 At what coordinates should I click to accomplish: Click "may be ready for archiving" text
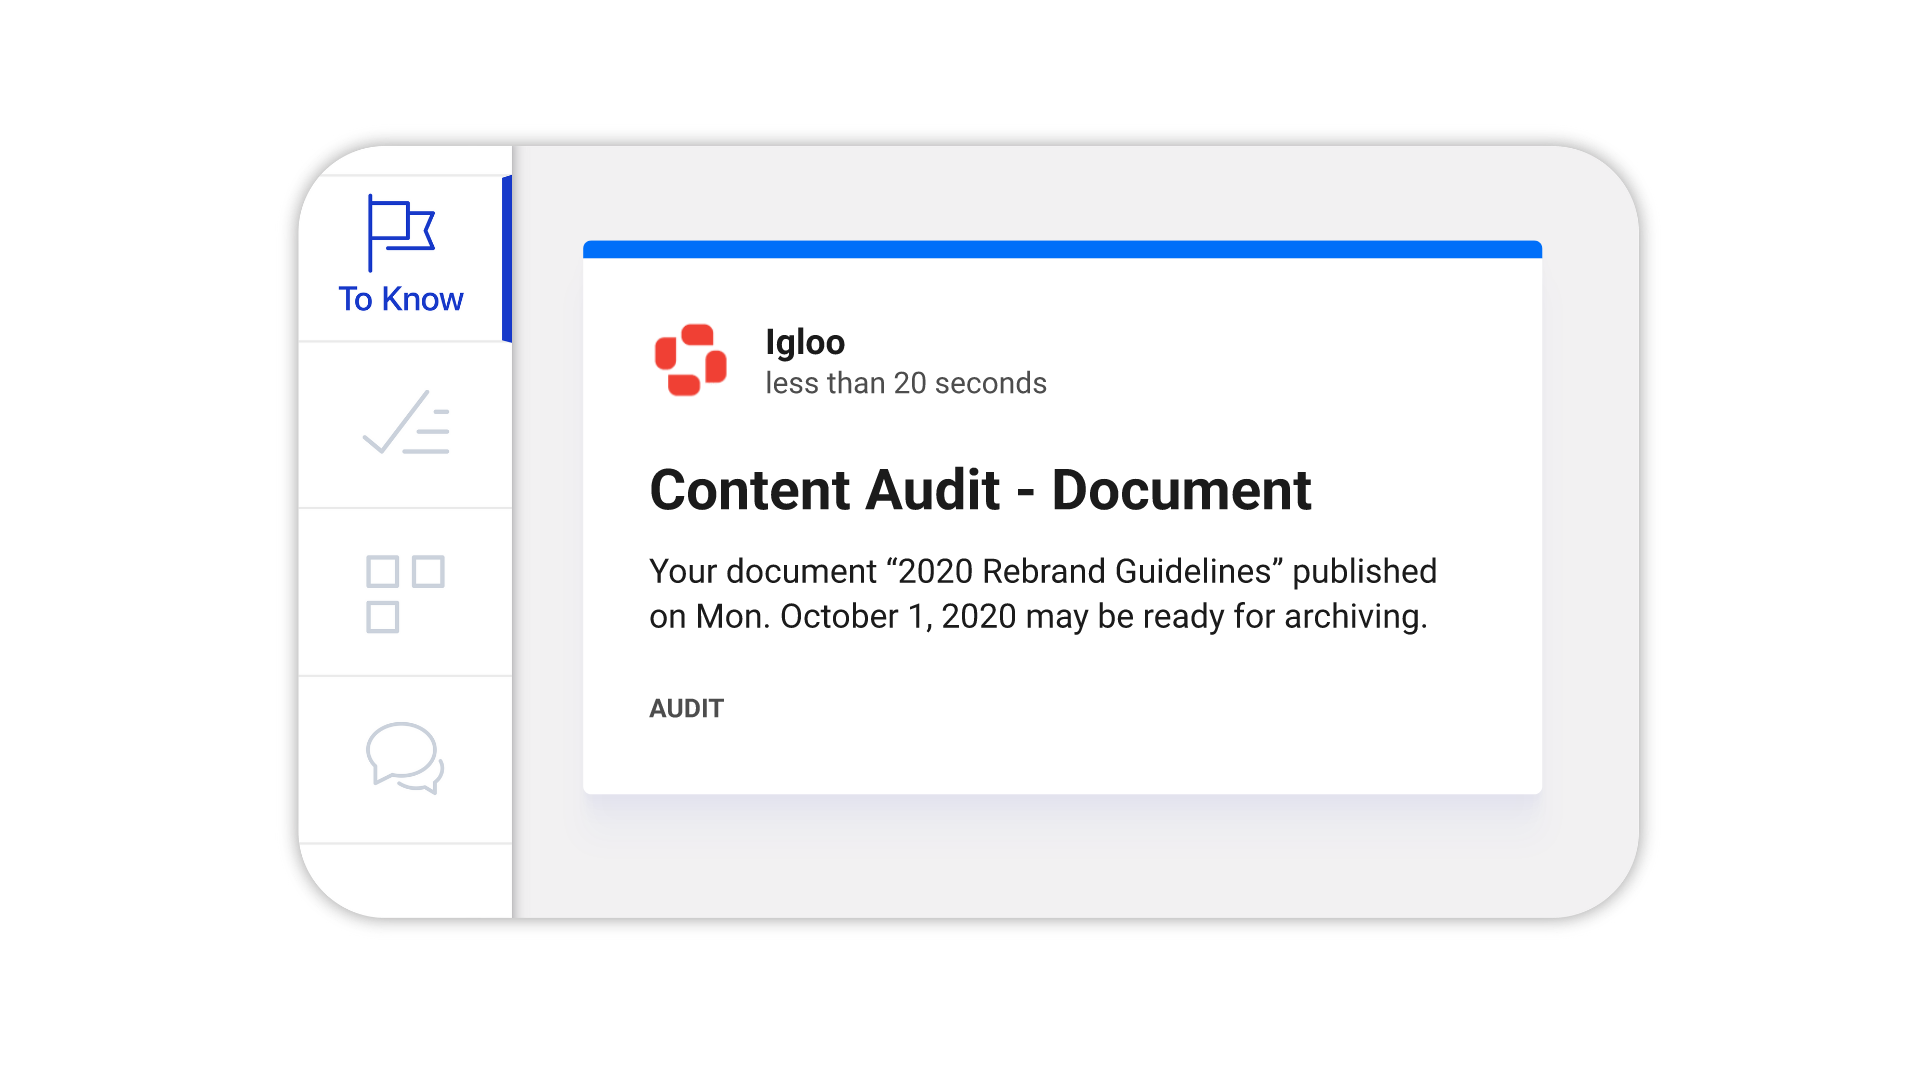click(1225, 616)
